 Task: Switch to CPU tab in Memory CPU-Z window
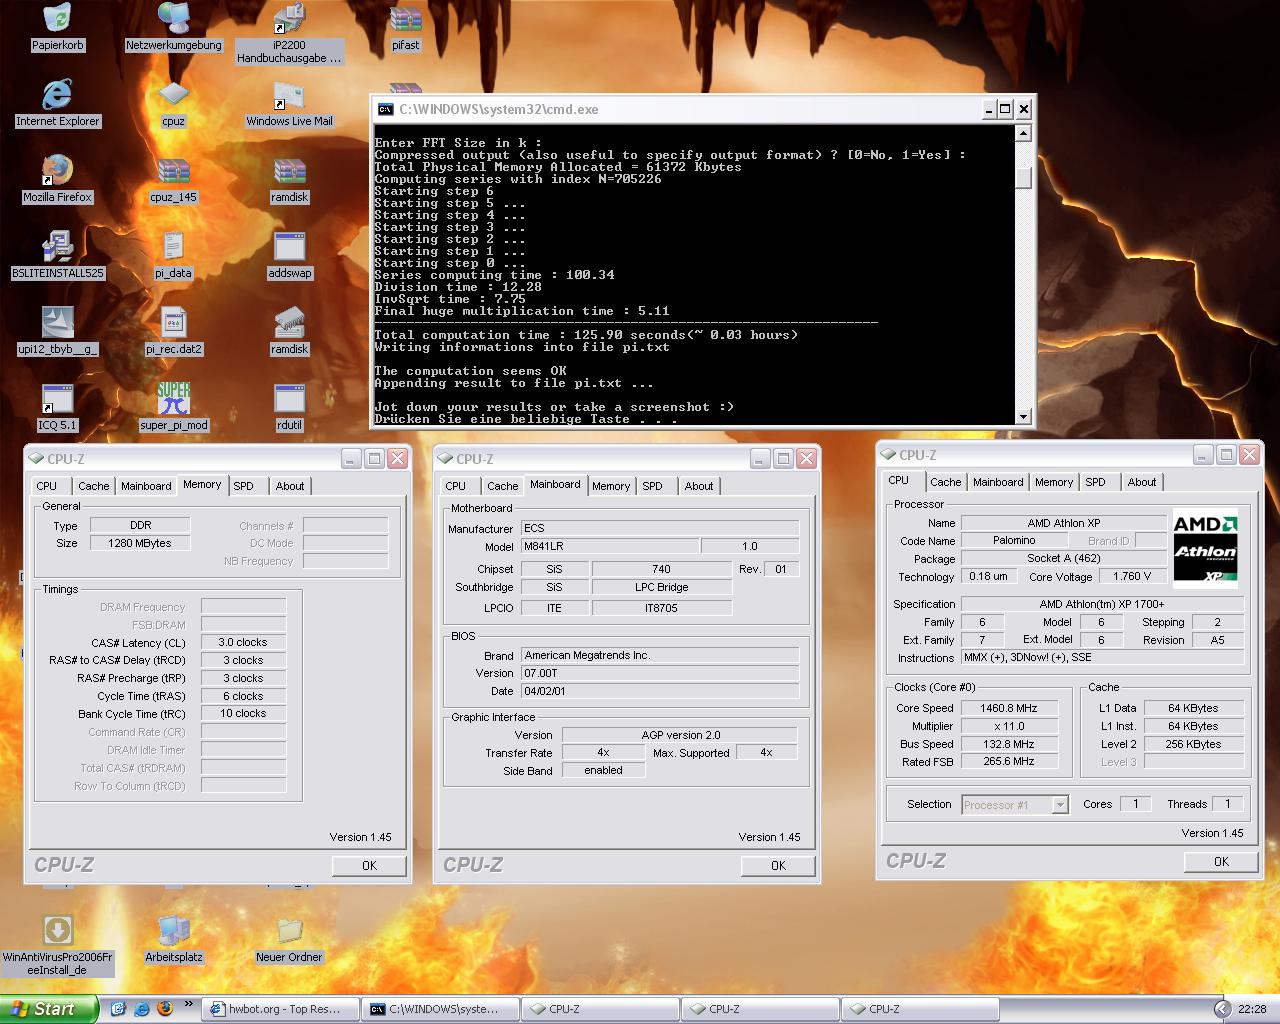pyautogui.click(x=47, y=486)
